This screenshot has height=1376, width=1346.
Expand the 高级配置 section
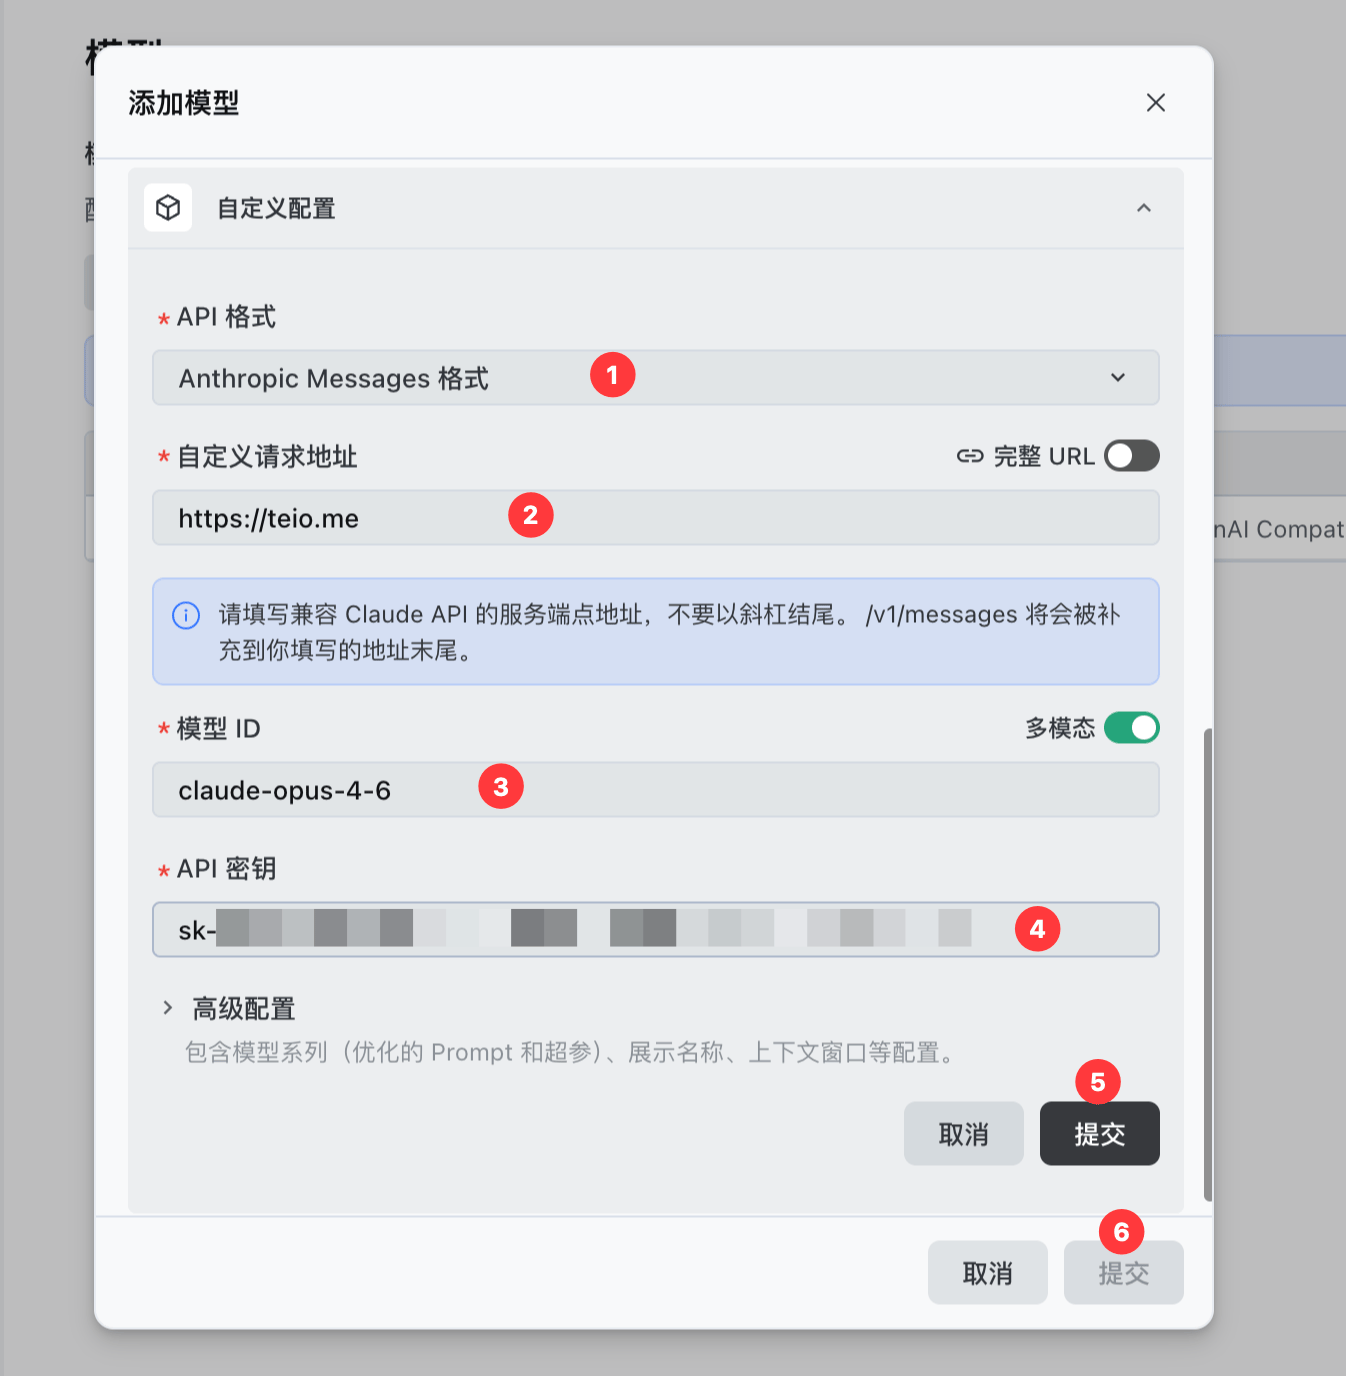pyautogui.click(x=168, y=1008)
